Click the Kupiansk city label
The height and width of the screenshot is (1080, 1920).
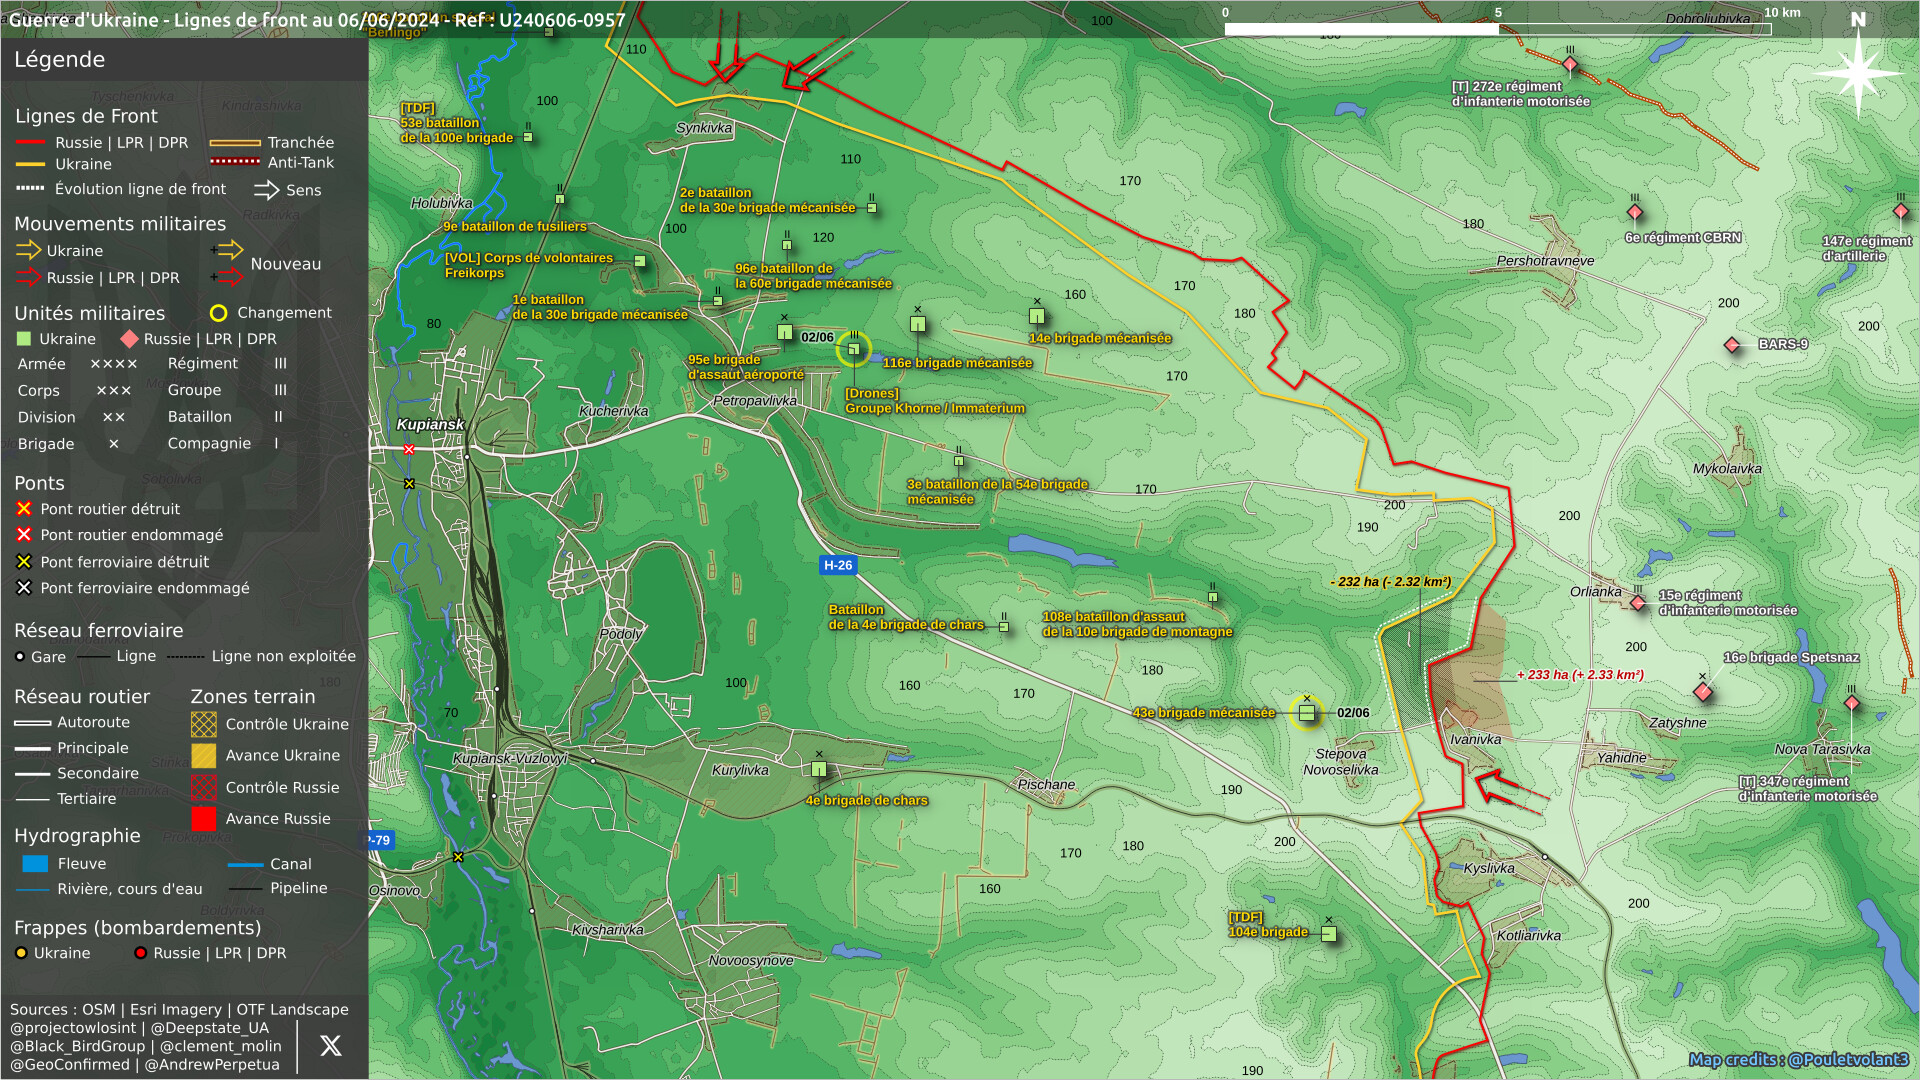pyautogui.click(x=430, y=424)
